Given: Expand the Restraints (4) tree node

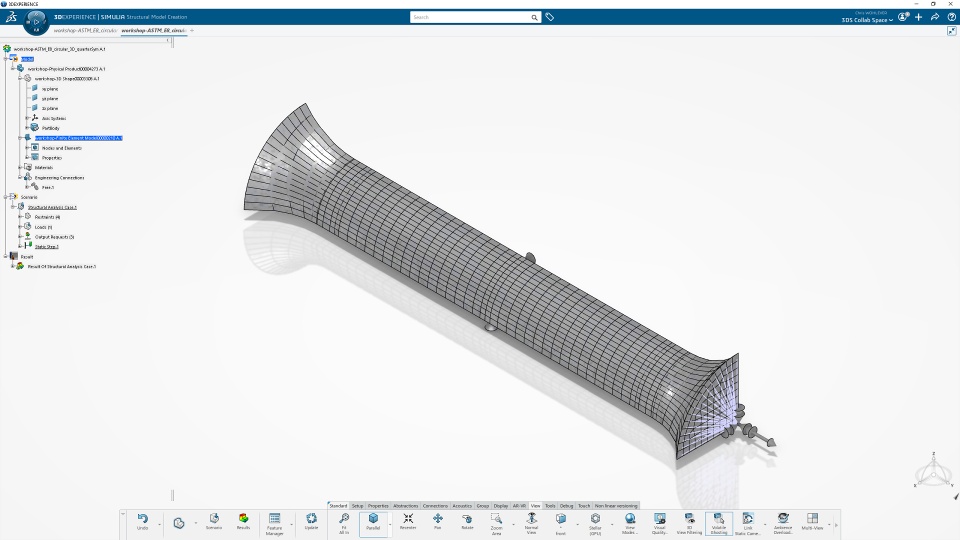Looking at the screenshot, I should click(x=20, y=217).
